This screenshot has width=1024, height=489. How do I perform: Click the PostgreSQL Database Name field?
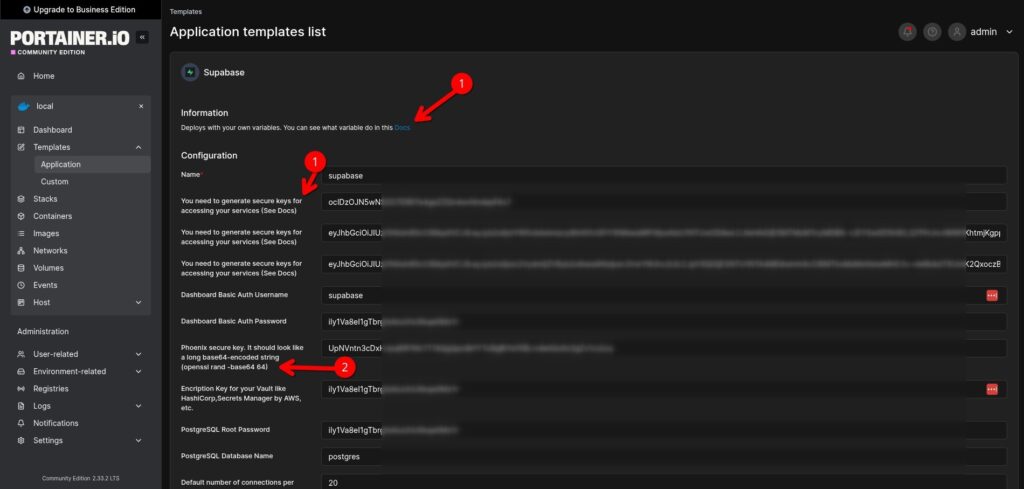664,456
